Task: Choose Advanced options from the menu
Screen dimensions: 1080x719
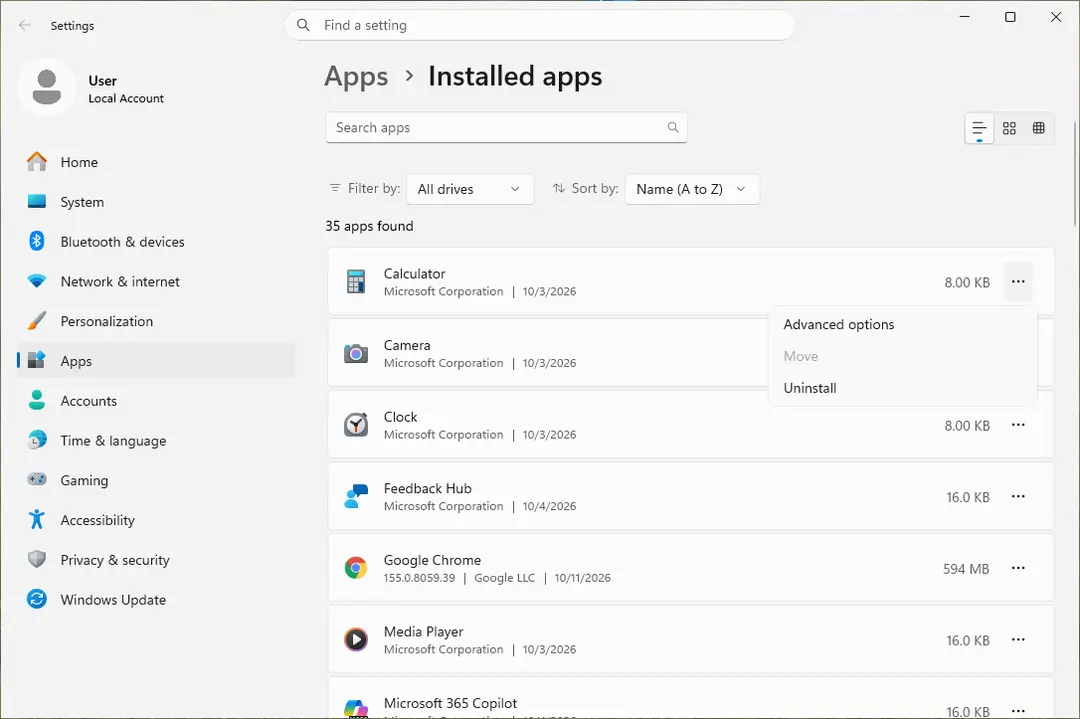Action: 902,324
